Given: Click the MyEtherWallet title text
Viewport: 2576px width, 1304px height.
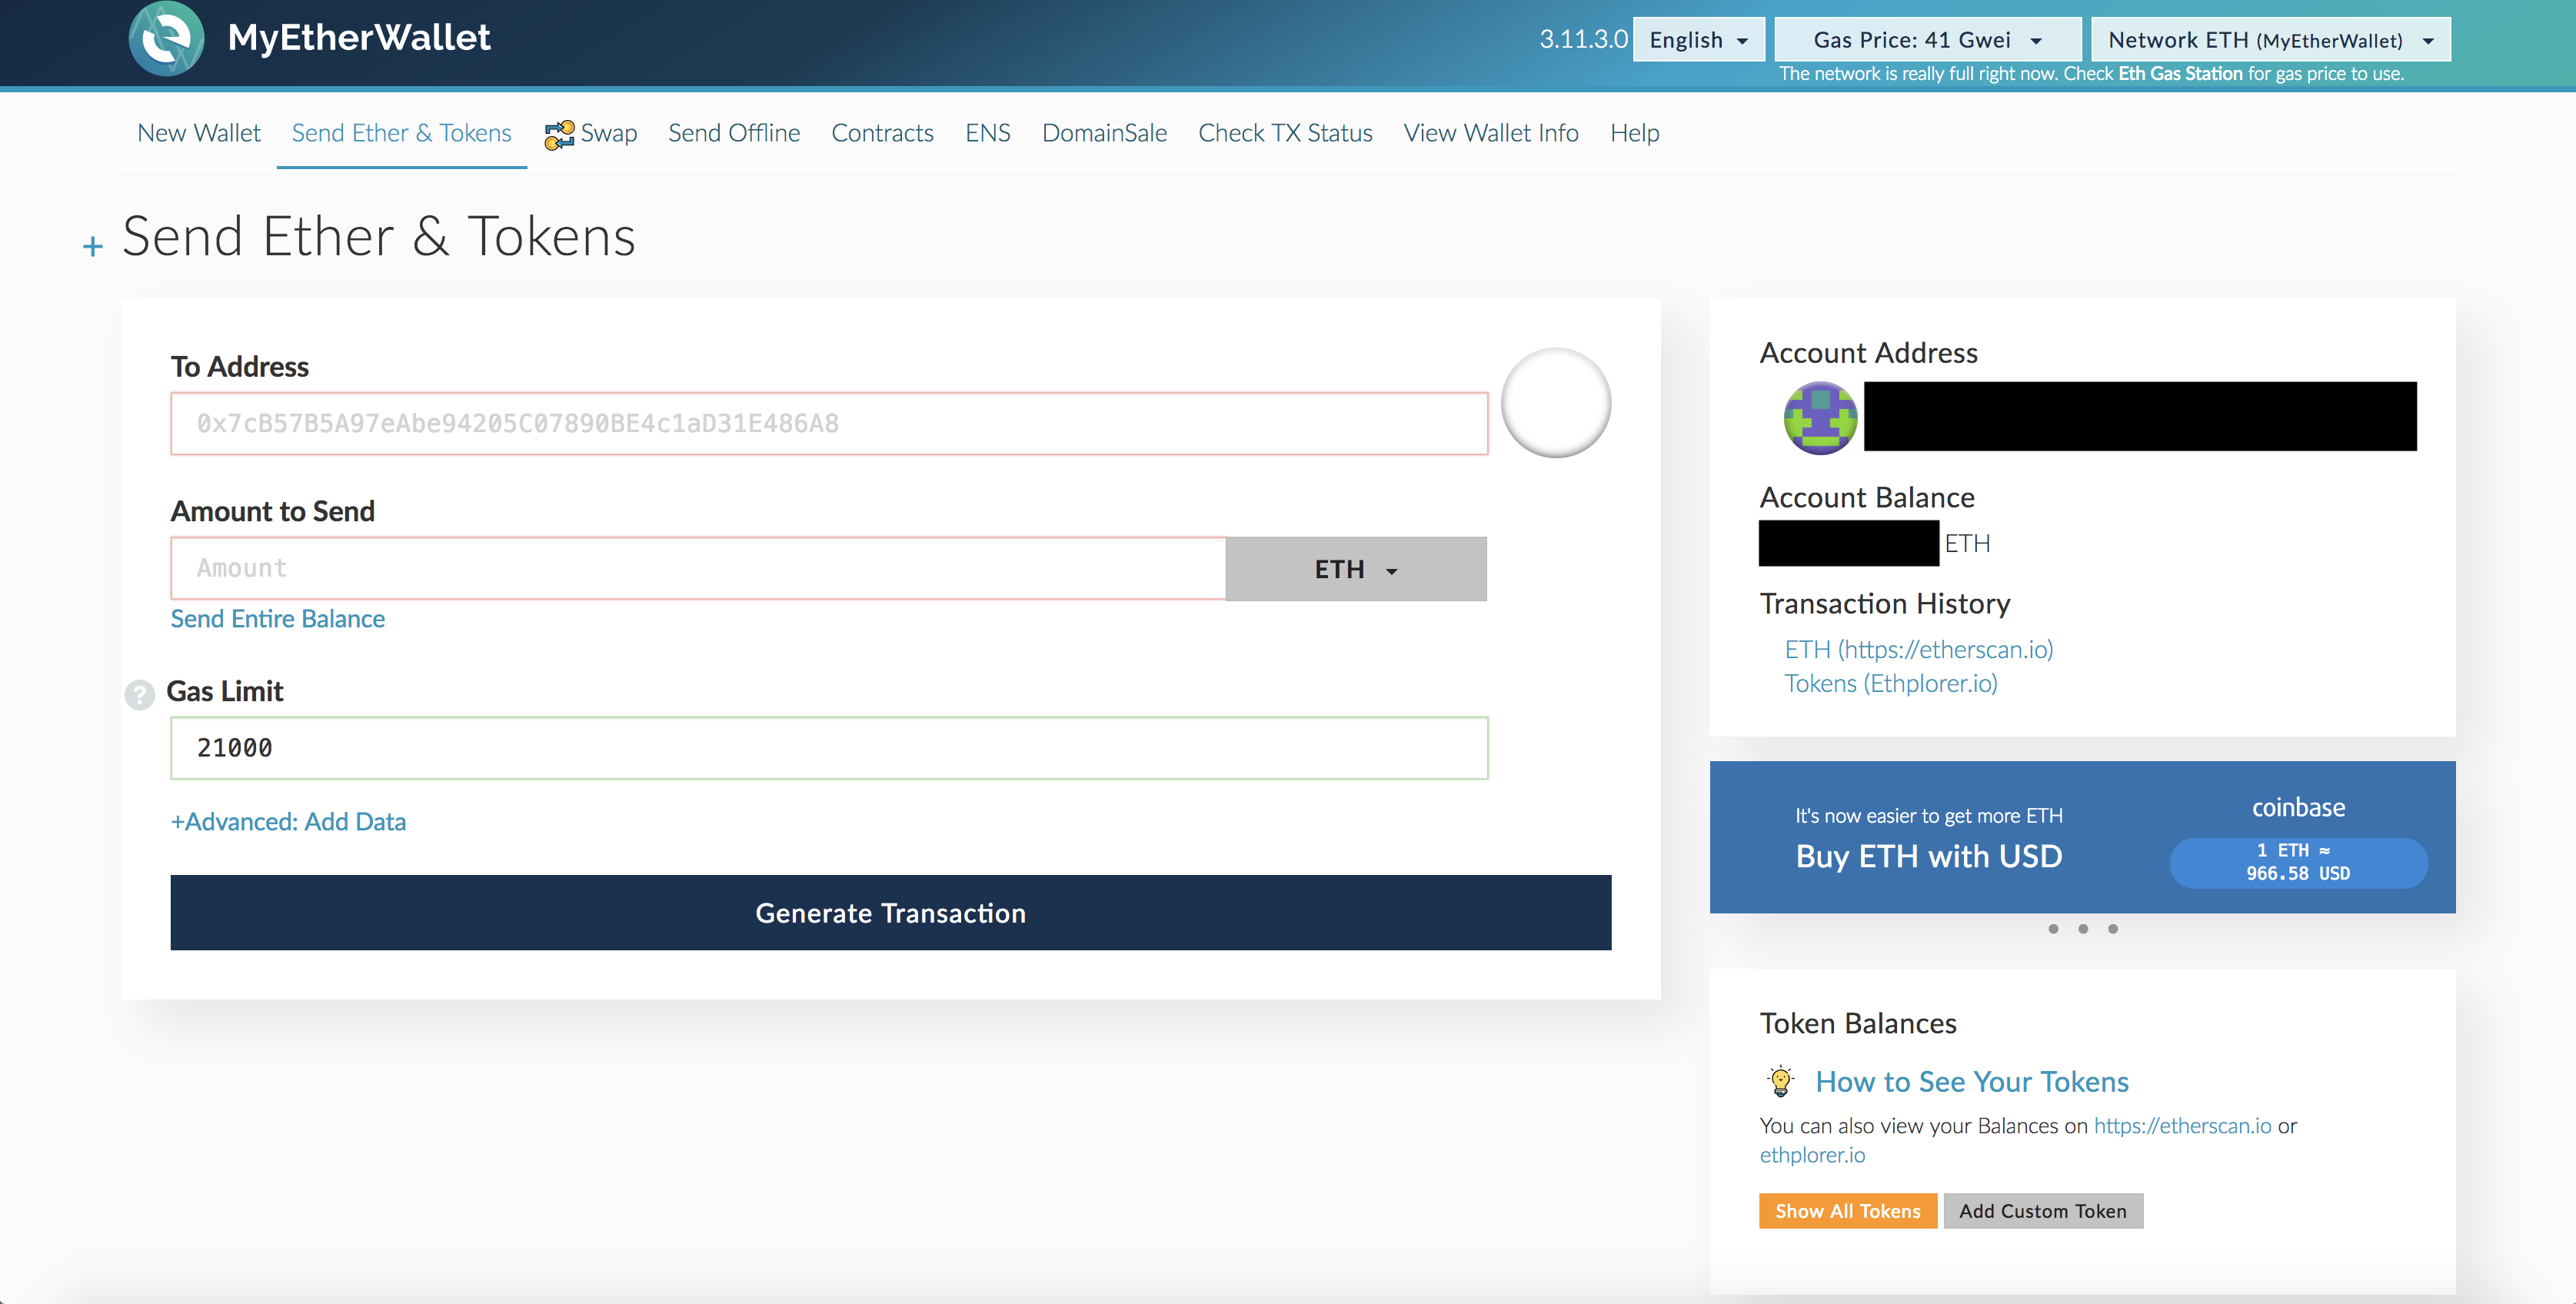Looking at the screenshot, I should 359,38.
